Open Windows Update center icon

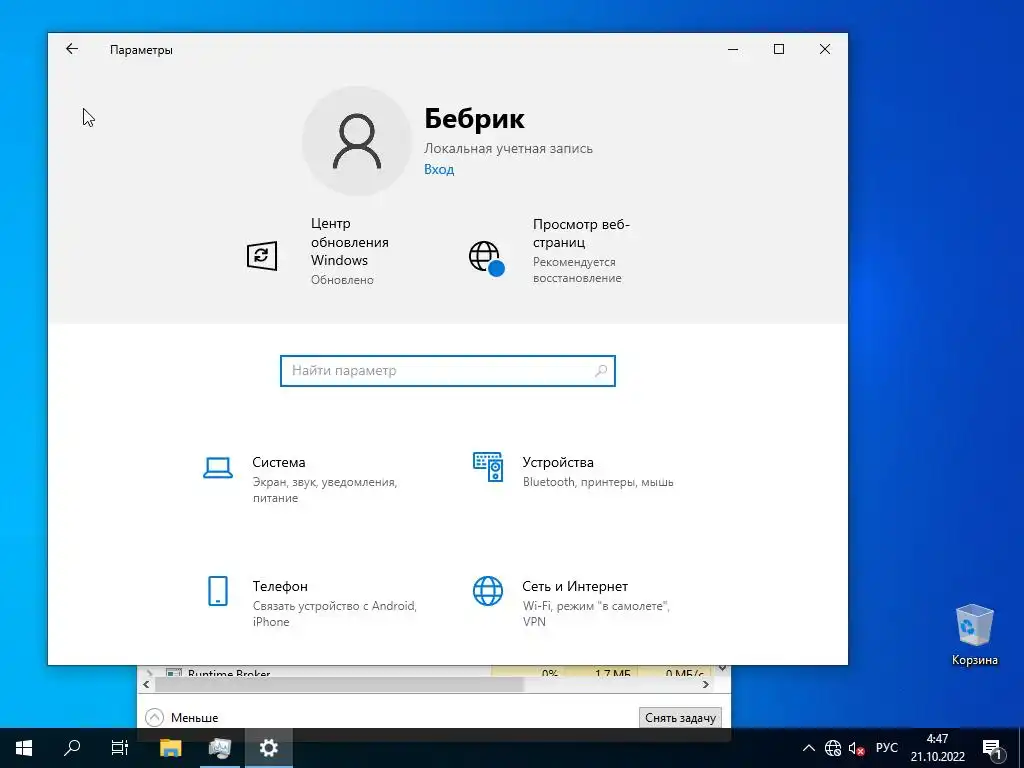(262, 255)
